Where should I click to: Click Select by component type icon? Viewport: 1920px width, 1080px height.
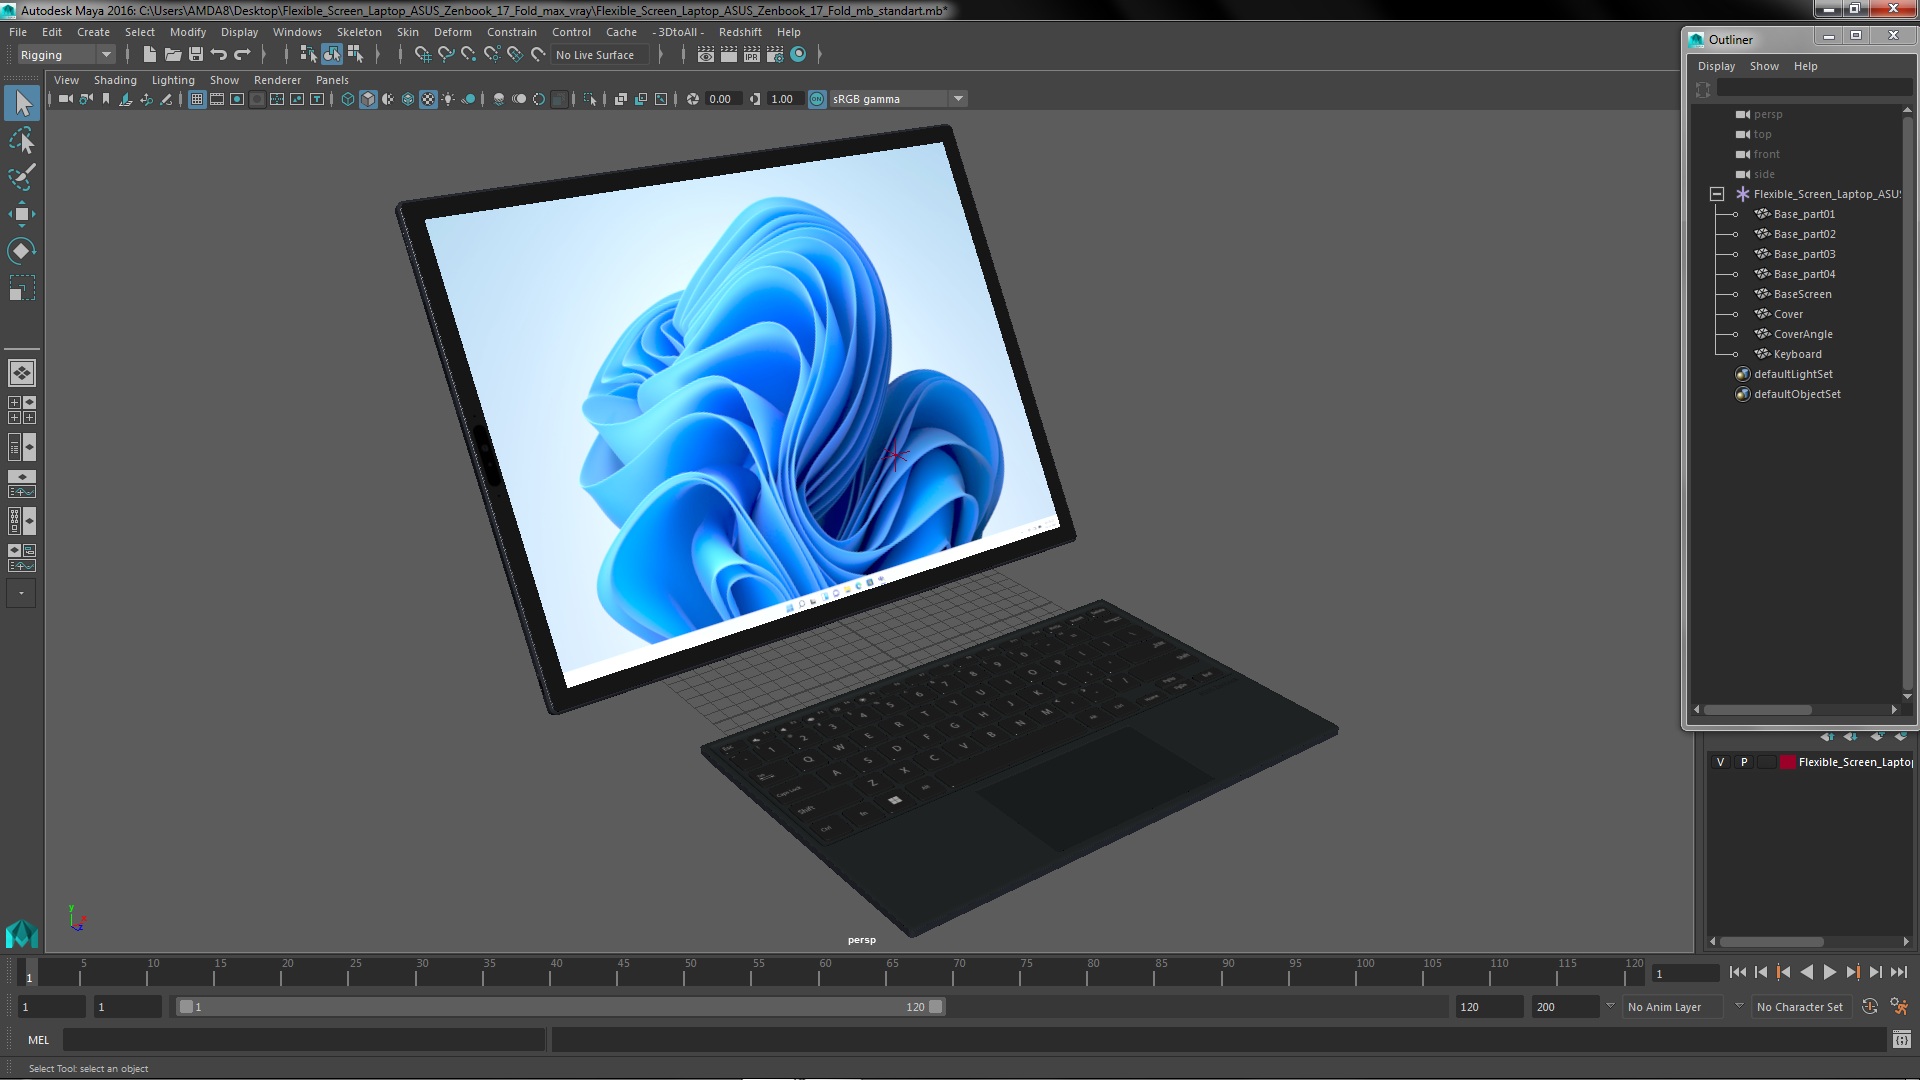[355, 55]
